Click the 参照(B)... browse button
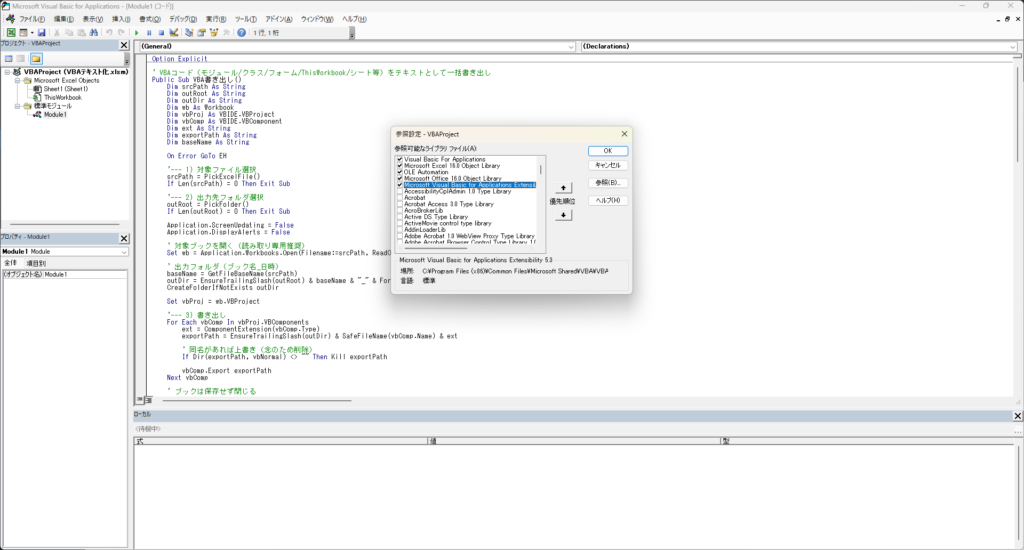The width and height of the screenshot is (1024, 550). (x=607, y=183)
